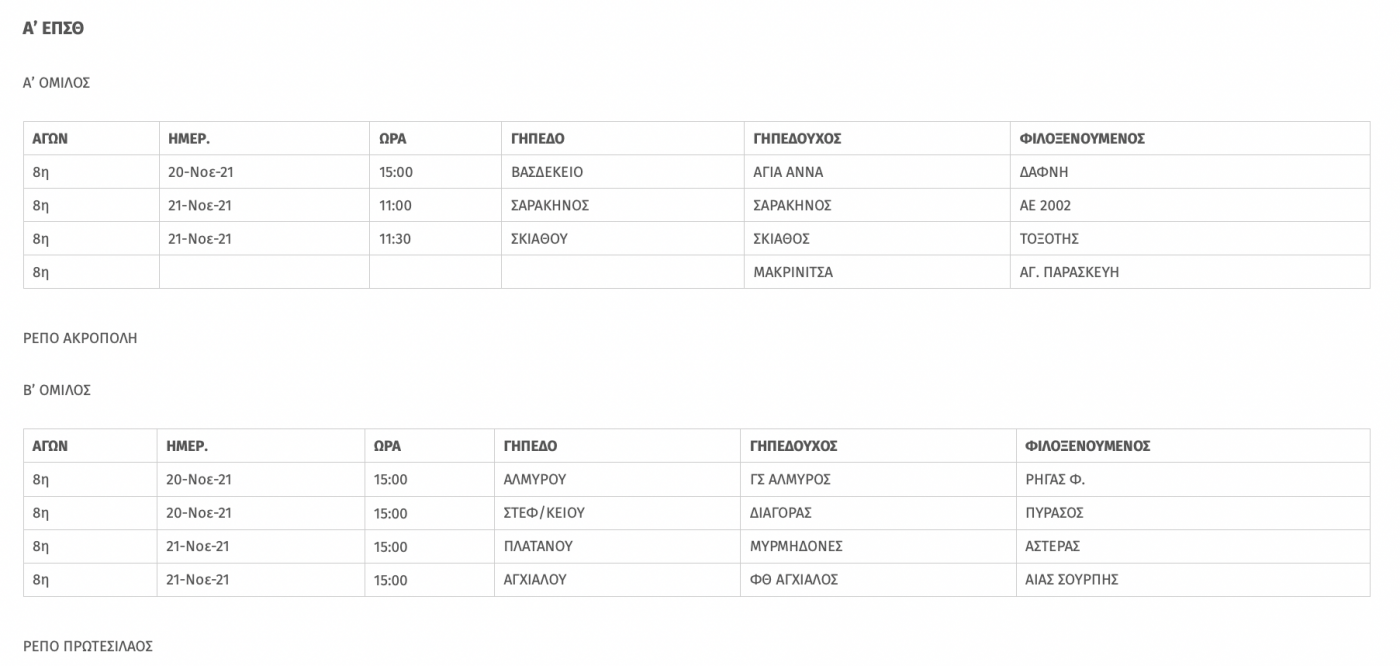Select the ΑΕ 2002 cell

[1190, 205]
